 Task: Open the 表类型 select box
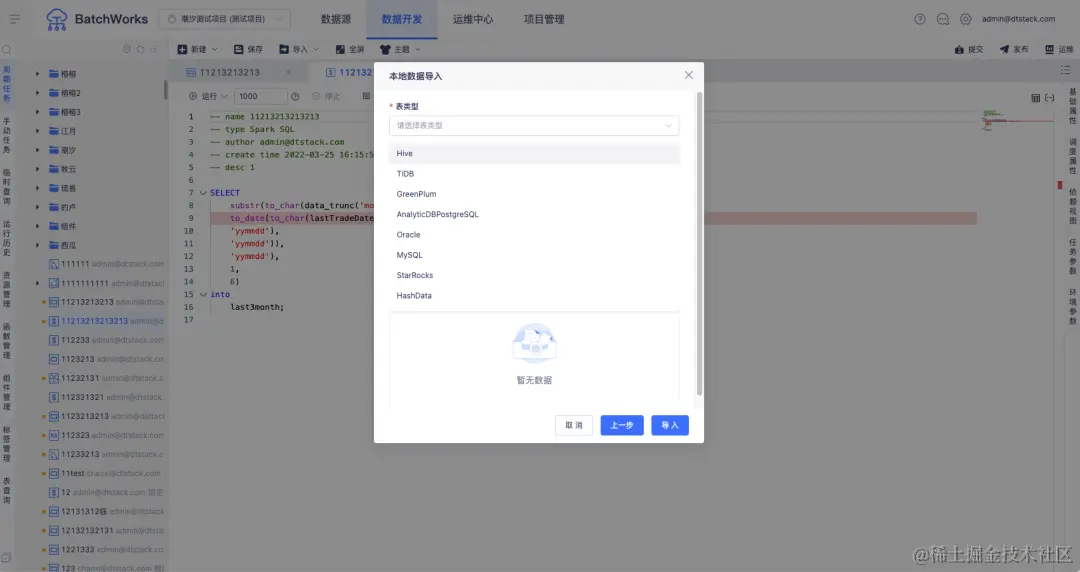pos(534,125)
